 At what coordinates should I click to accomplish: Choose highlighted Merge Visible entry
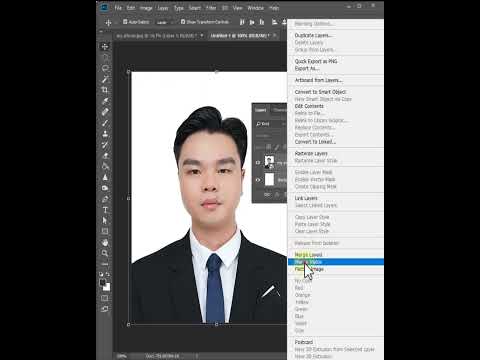coord(336,262)
